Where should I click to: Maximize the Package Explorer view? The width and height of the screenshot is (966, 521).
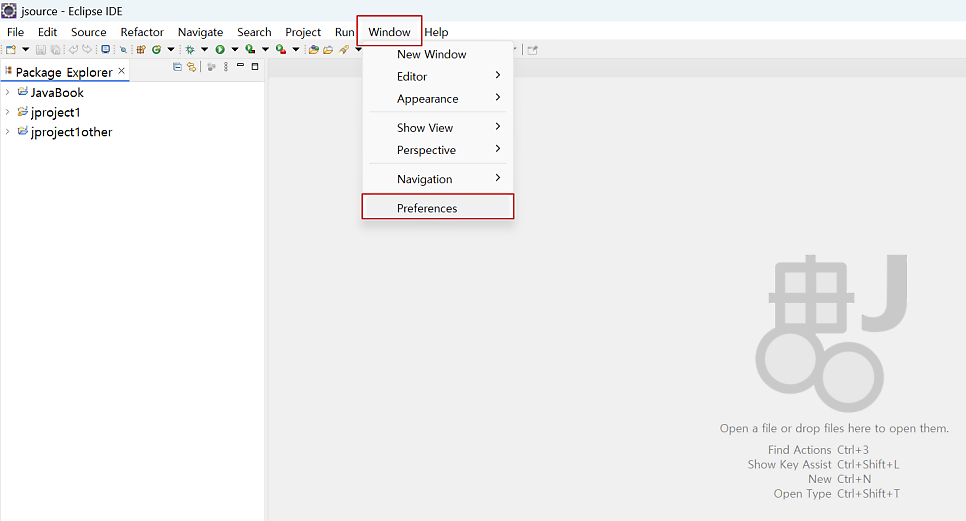pos(255,67)
